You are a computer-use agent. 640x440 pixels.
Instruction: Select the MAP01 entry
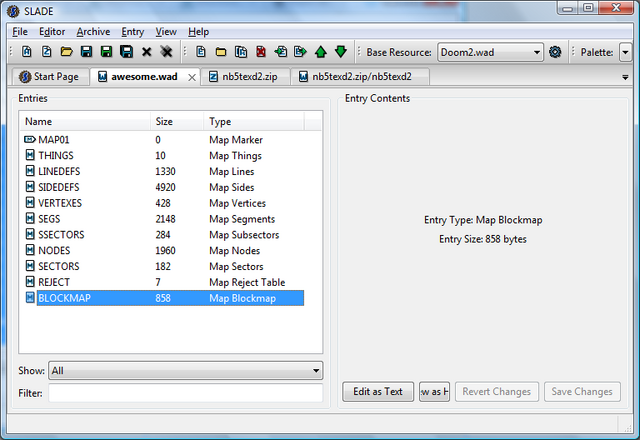54,140
